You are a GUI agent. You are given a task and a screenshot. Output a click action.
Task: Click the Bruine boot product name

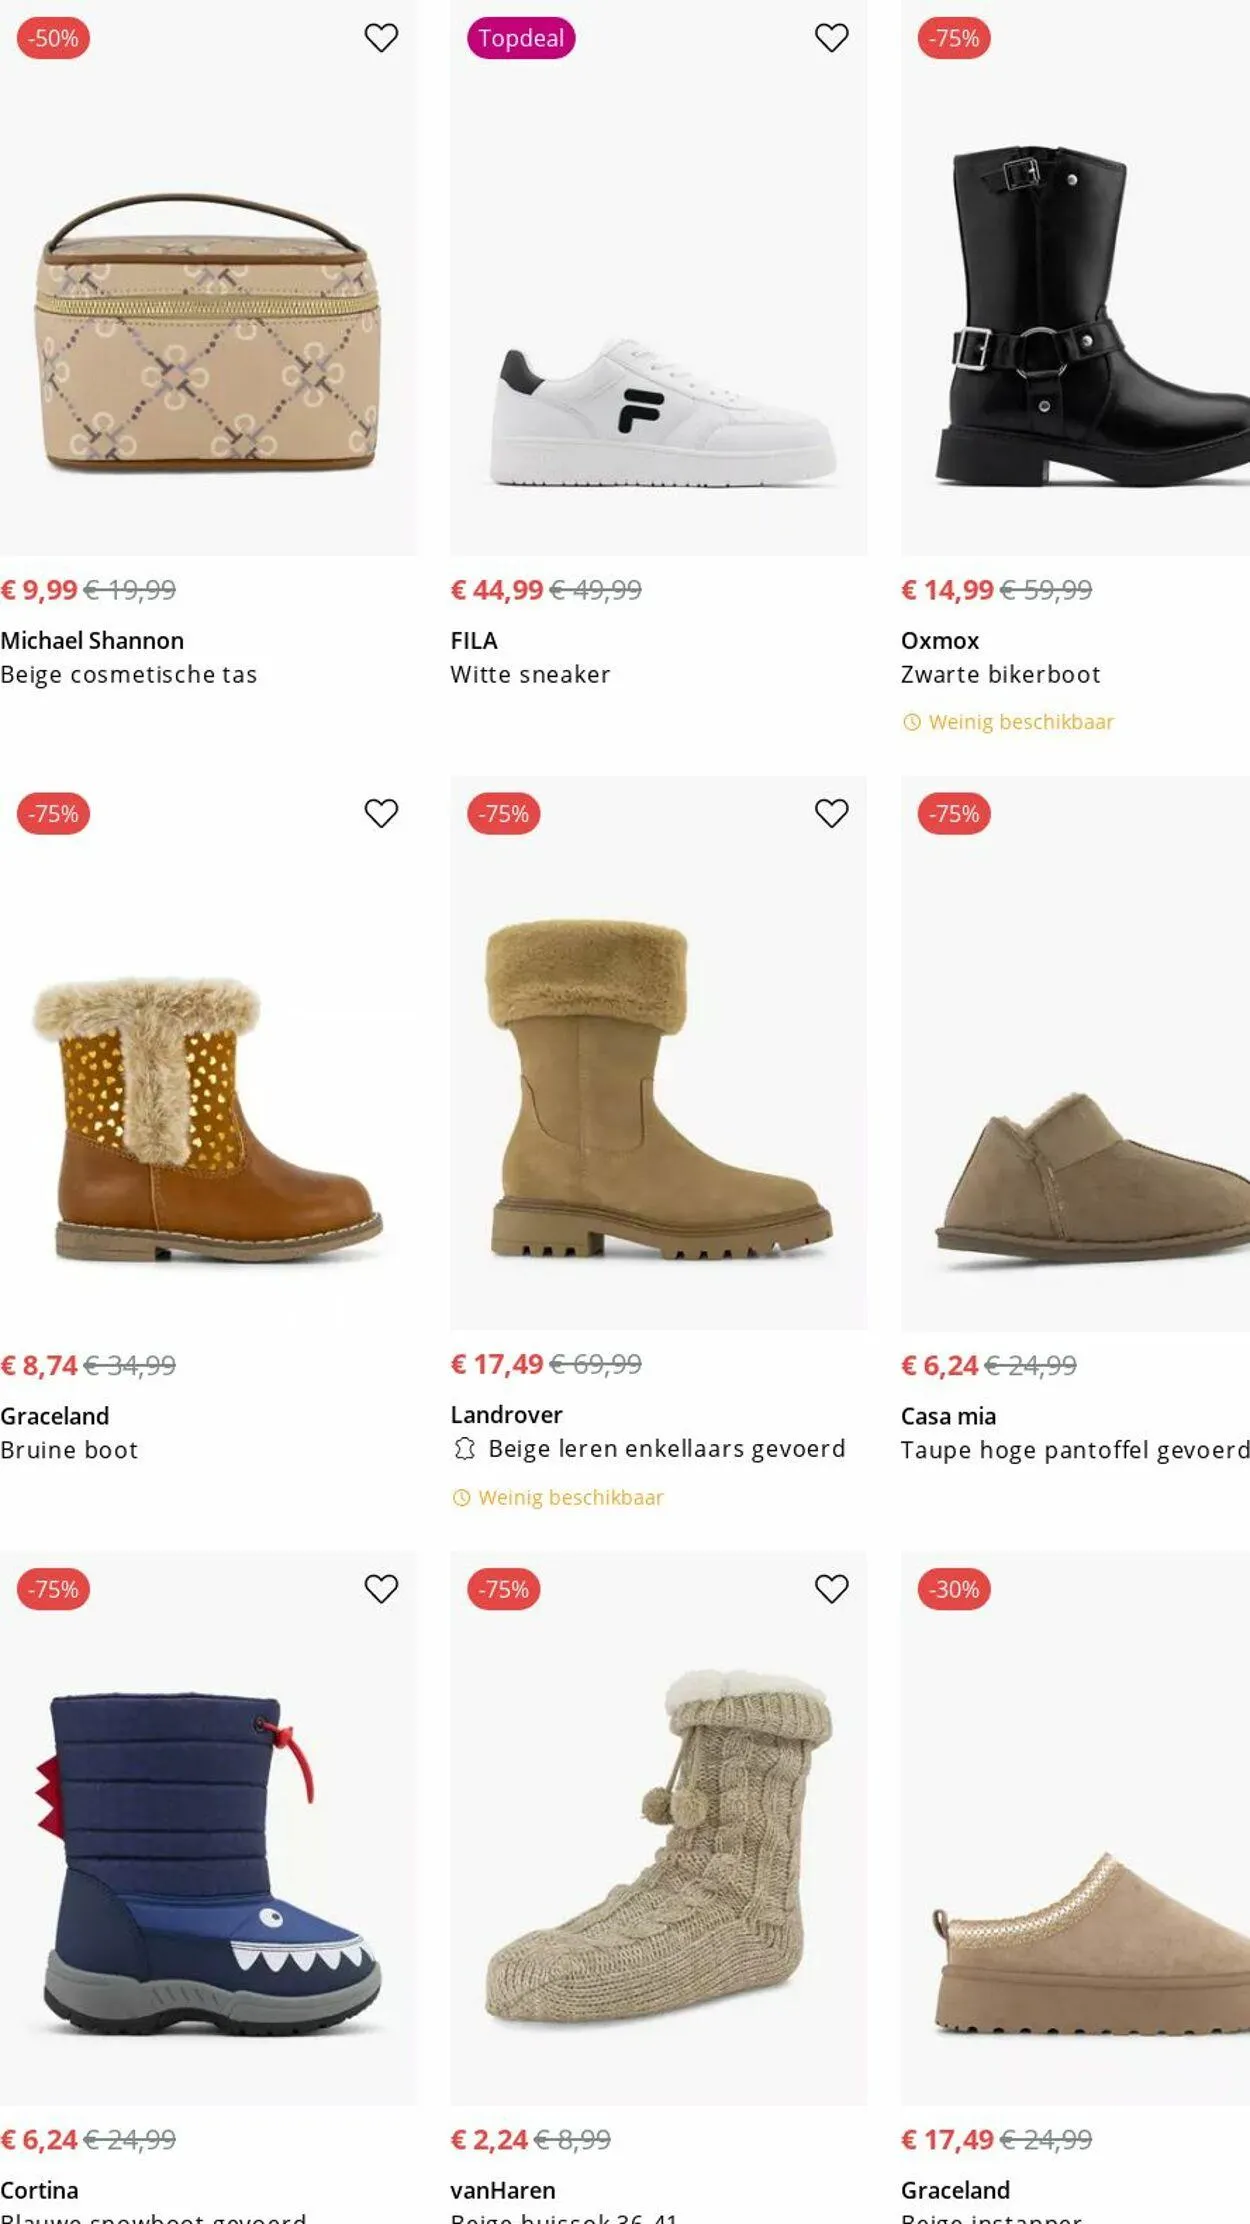click(x=69, y=1450)
